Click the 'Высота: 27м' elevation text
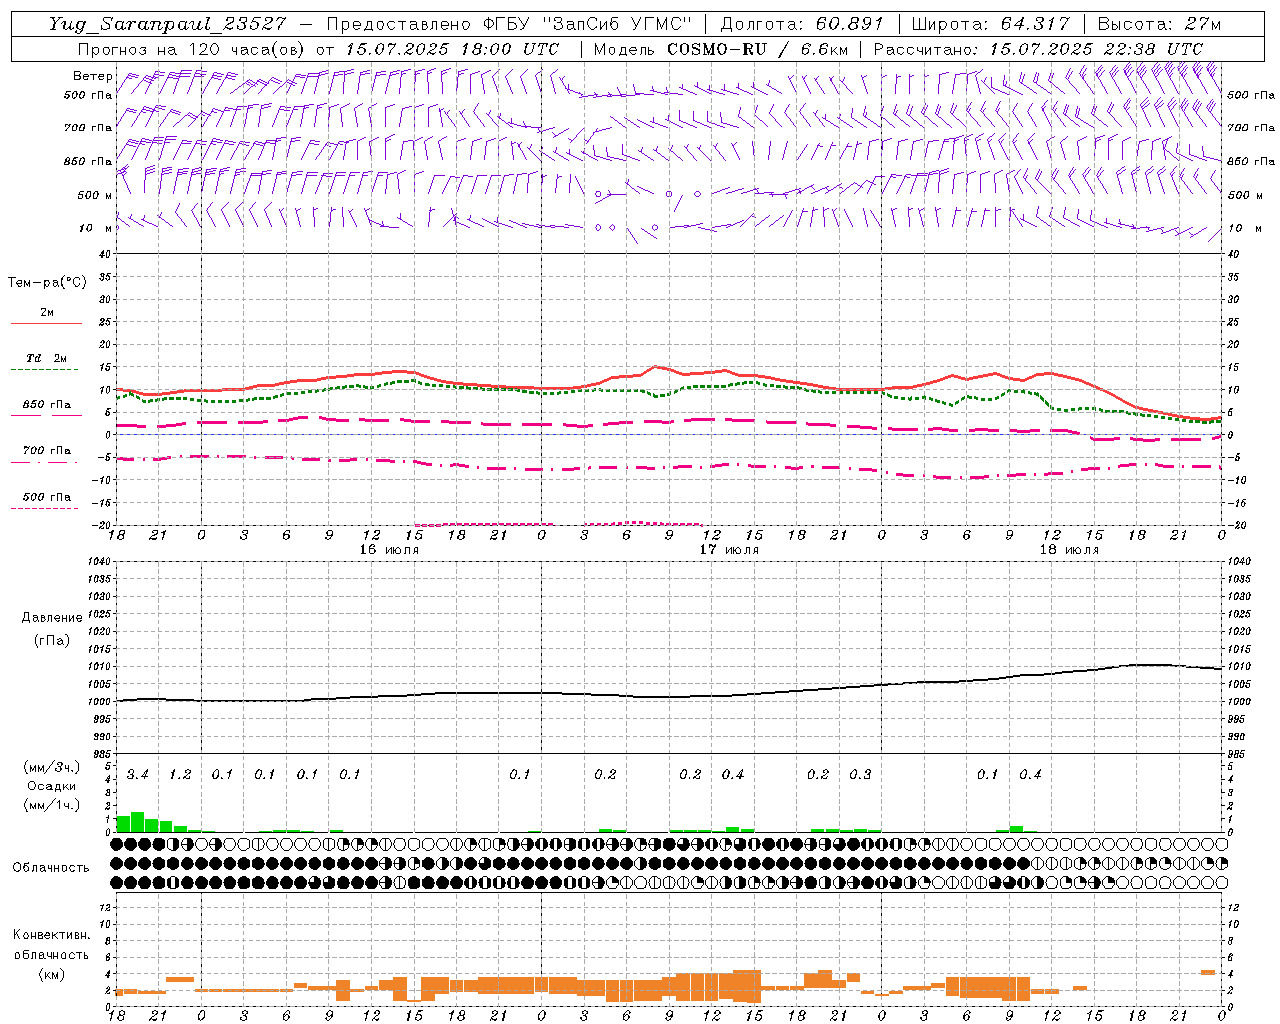 coord(1159,24)
